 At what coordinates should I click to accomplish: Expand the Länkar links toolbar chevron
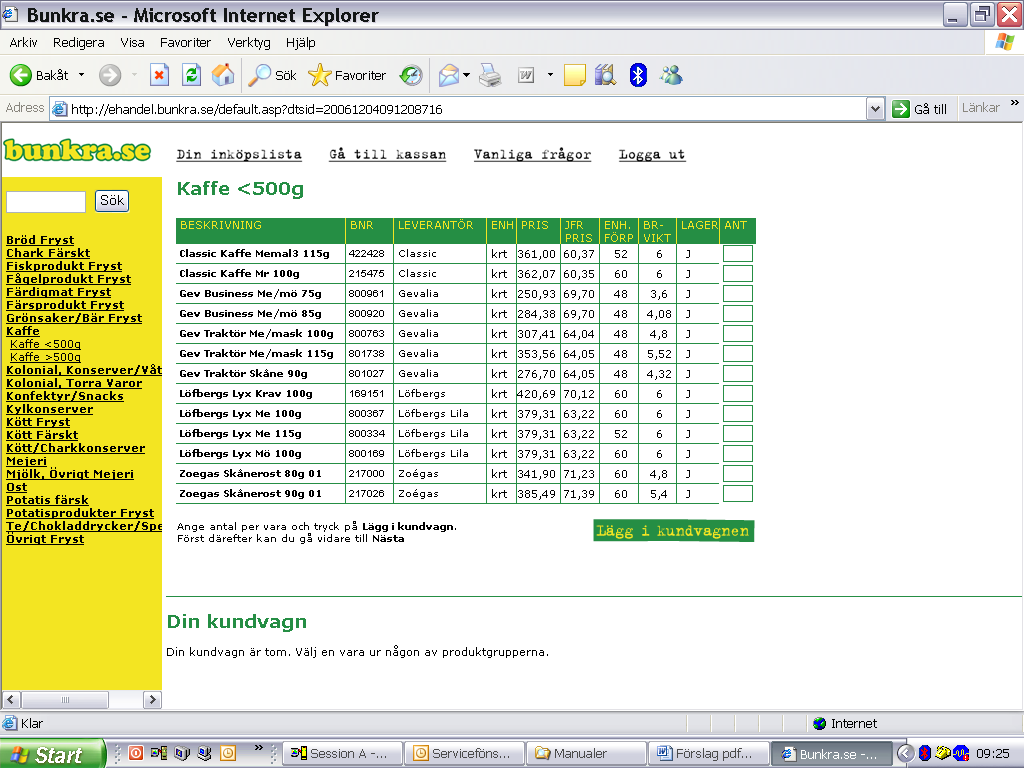click(x=1014, y=103)
